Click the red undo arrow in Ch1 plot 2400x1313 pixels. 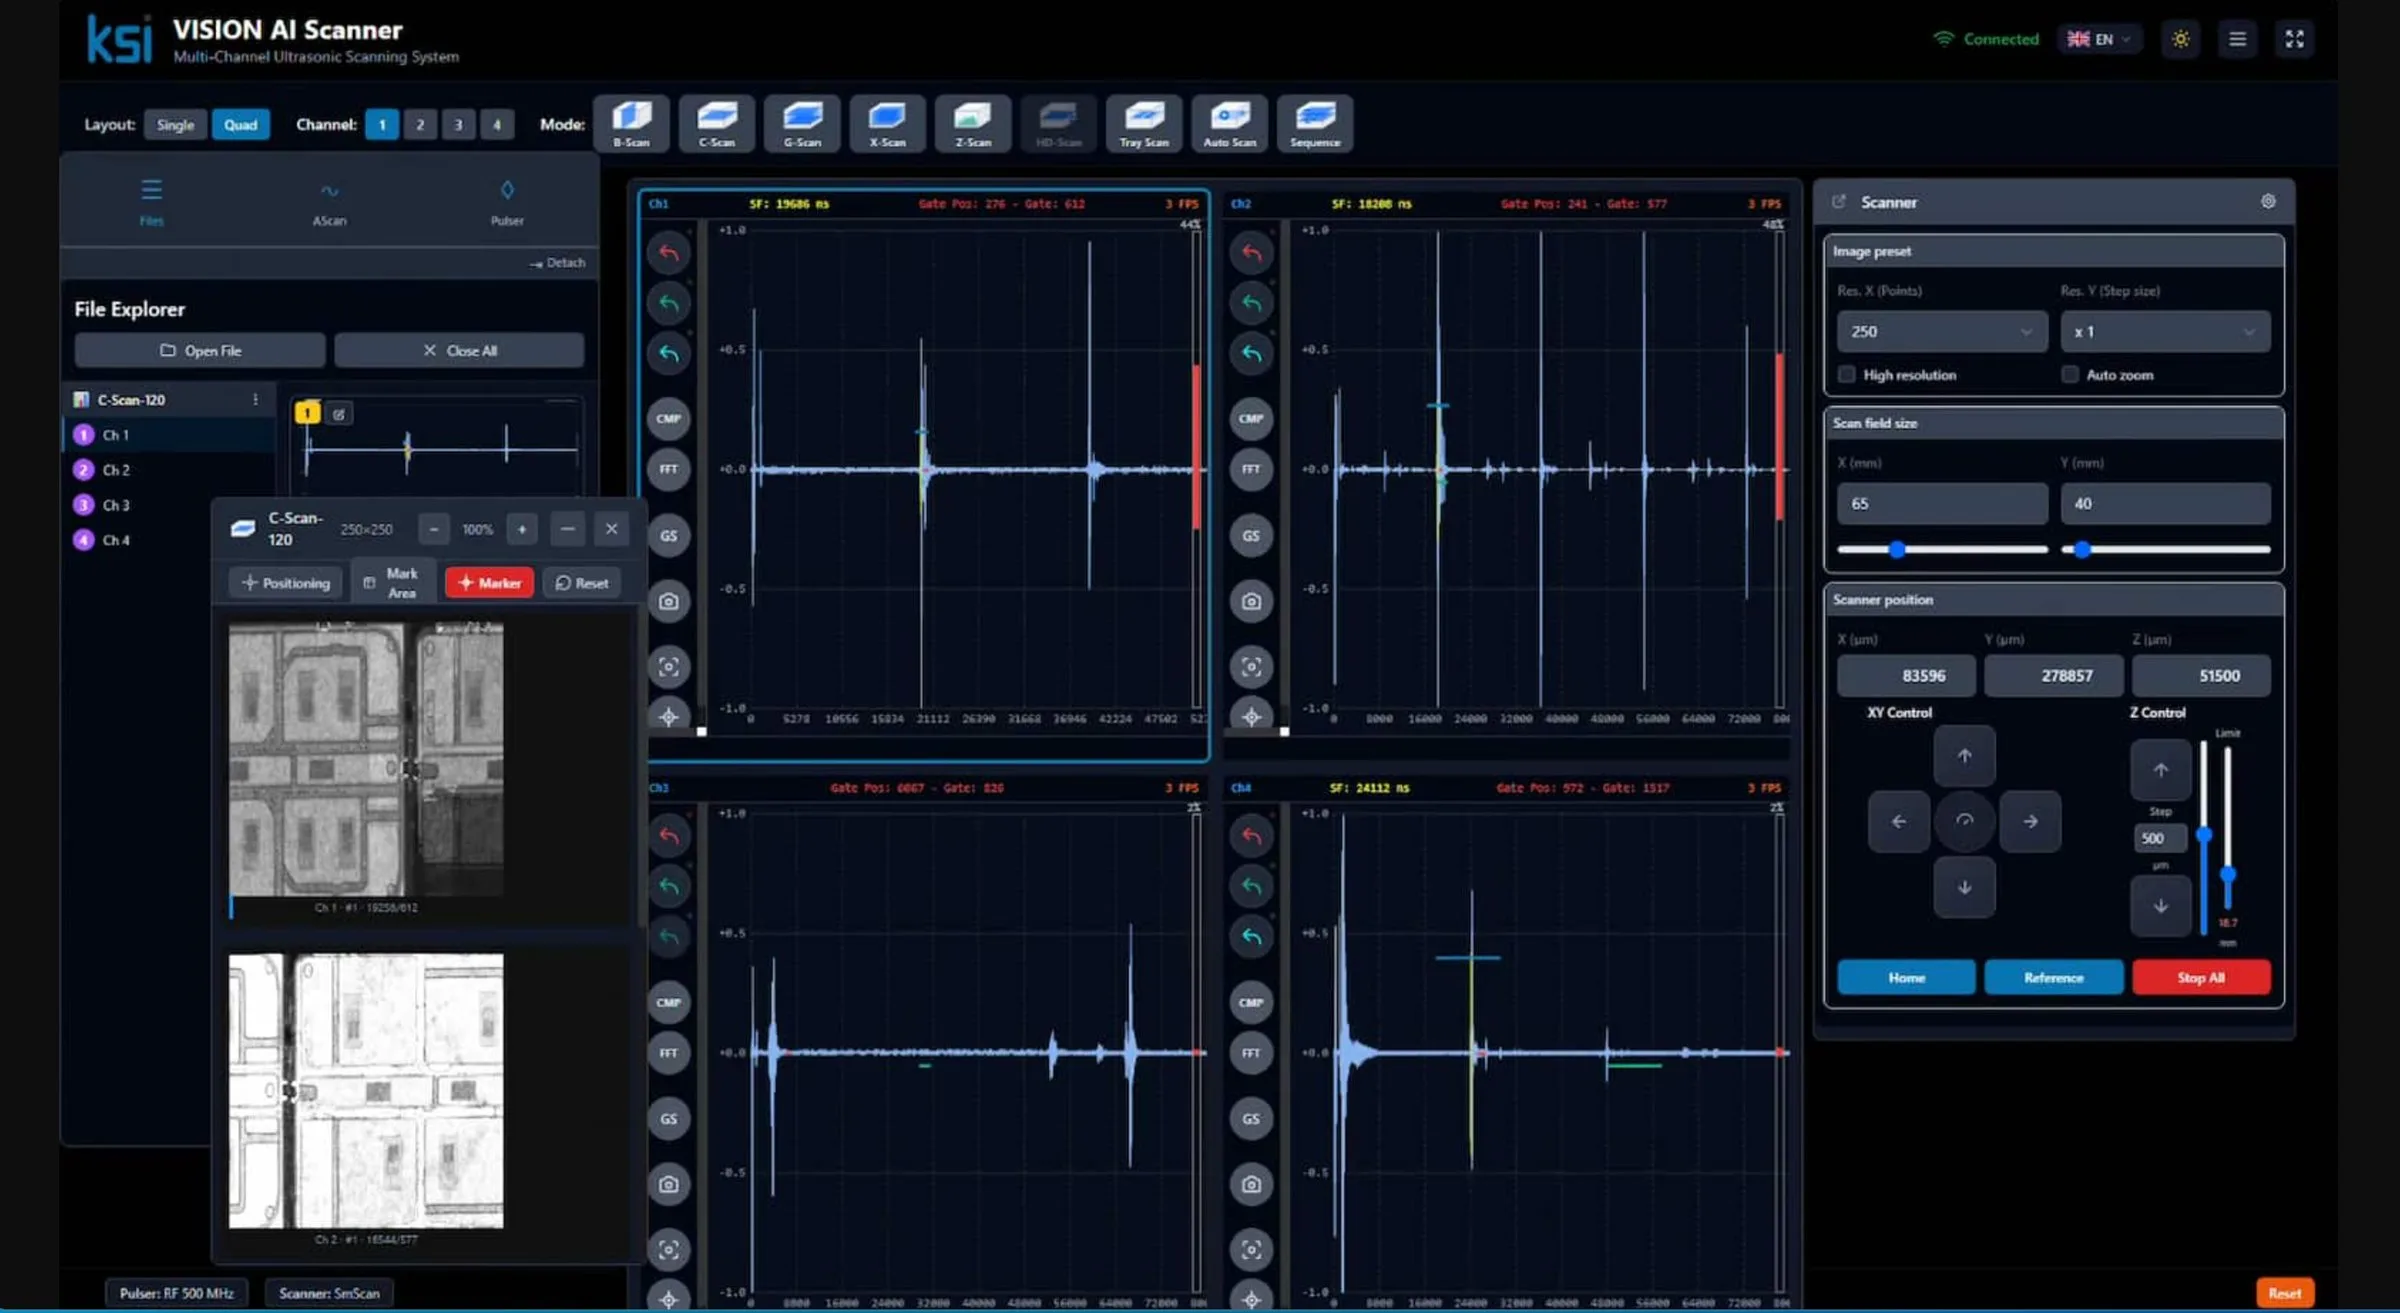coord(669,253)
